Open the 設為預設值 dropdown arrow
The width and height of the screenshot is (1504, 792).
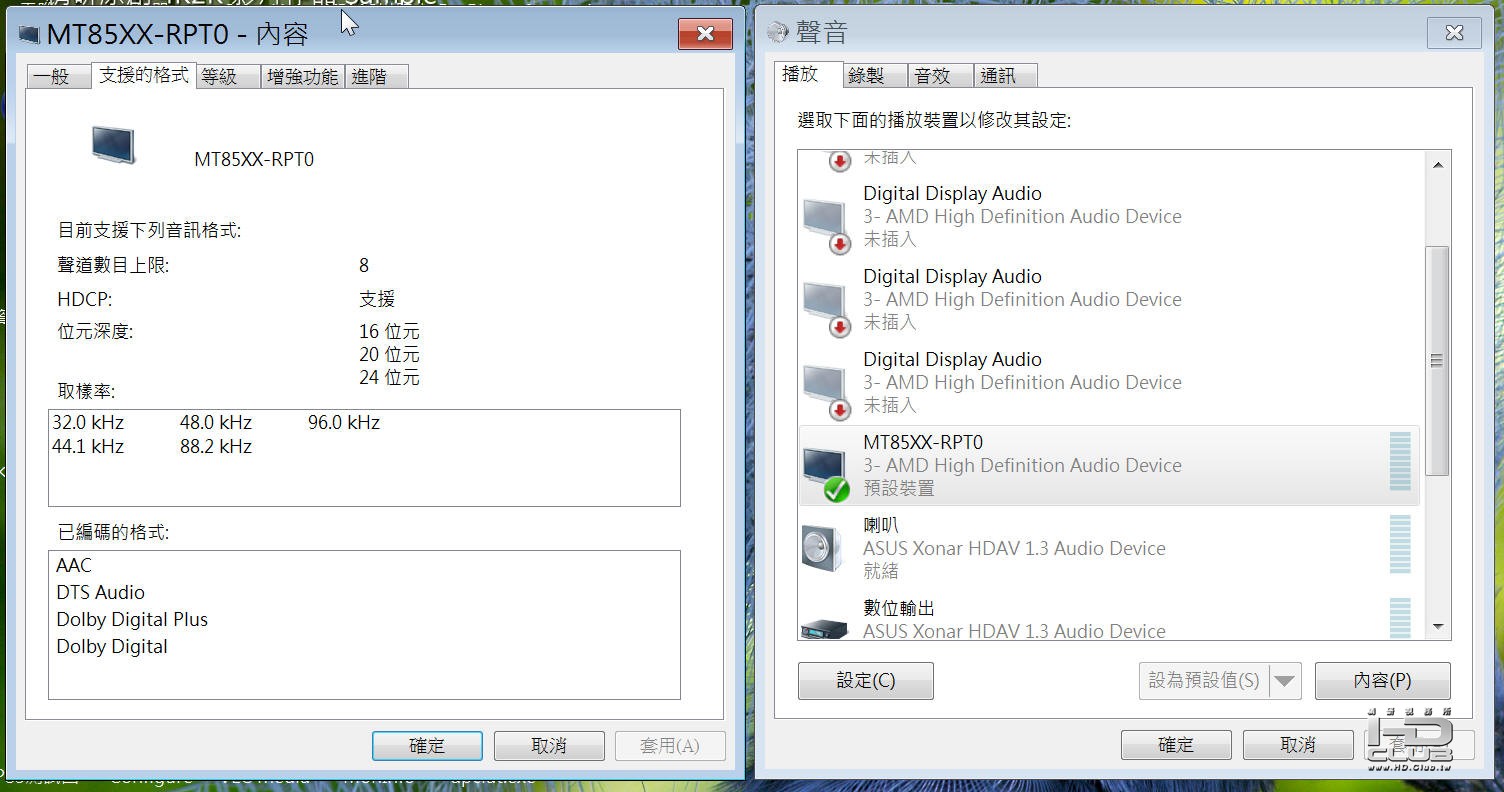point(1285,681)
